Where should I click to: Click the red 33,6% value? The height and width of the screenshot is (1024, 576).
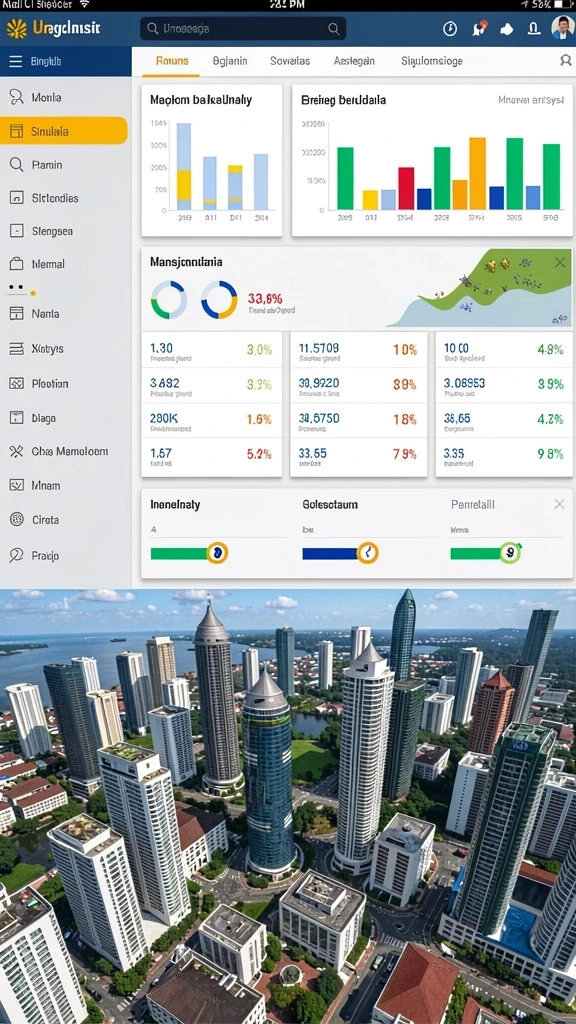pos(265,298)
